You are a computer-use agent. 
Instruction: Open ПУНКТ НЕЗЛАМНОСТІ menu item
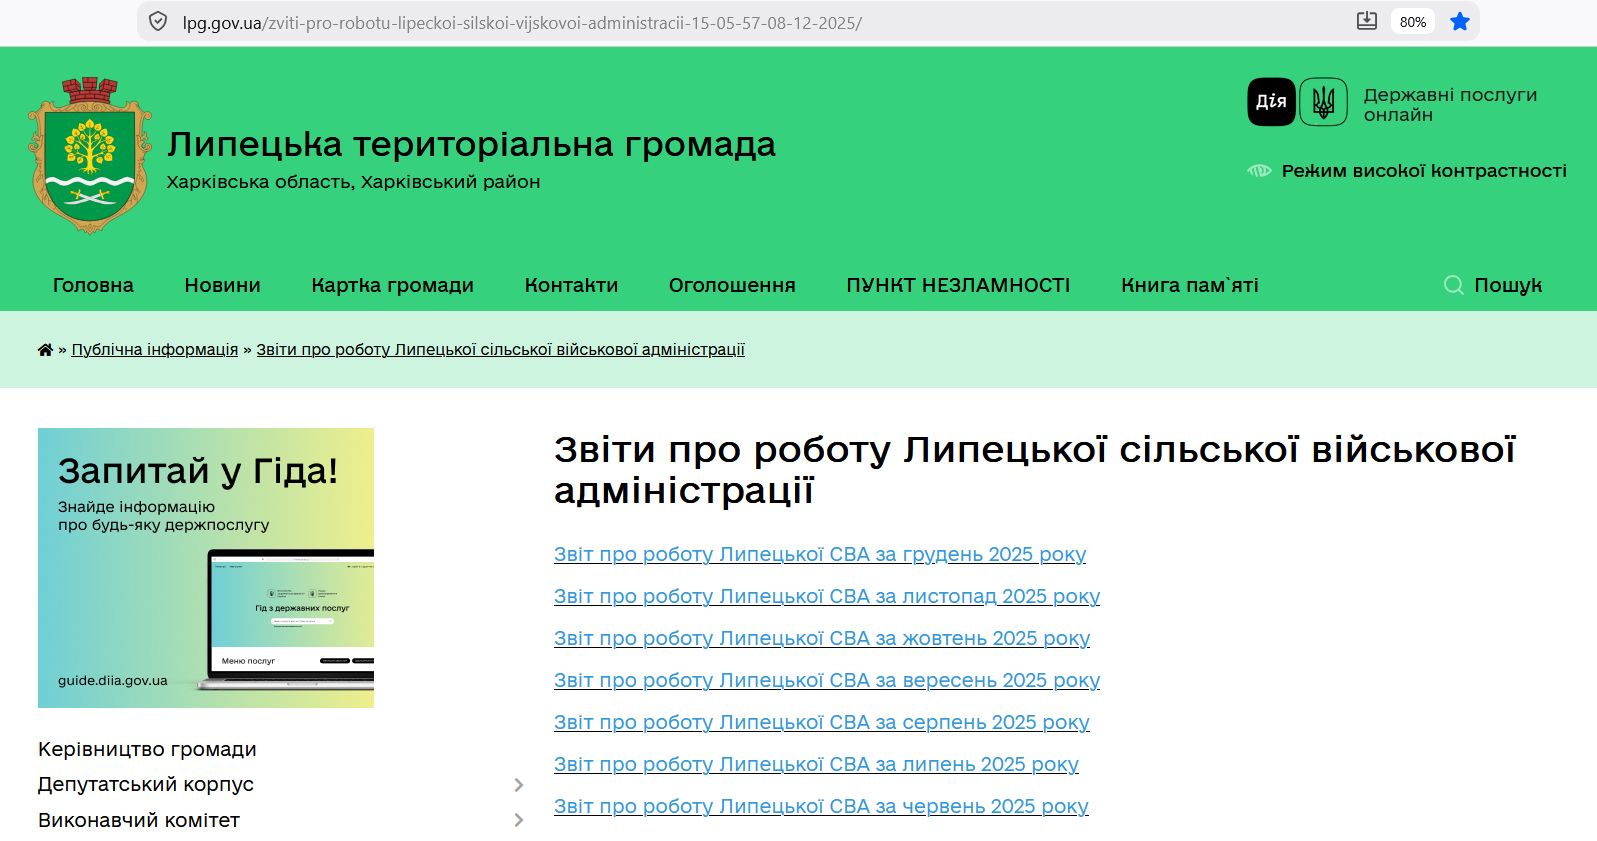pos(958,285)
